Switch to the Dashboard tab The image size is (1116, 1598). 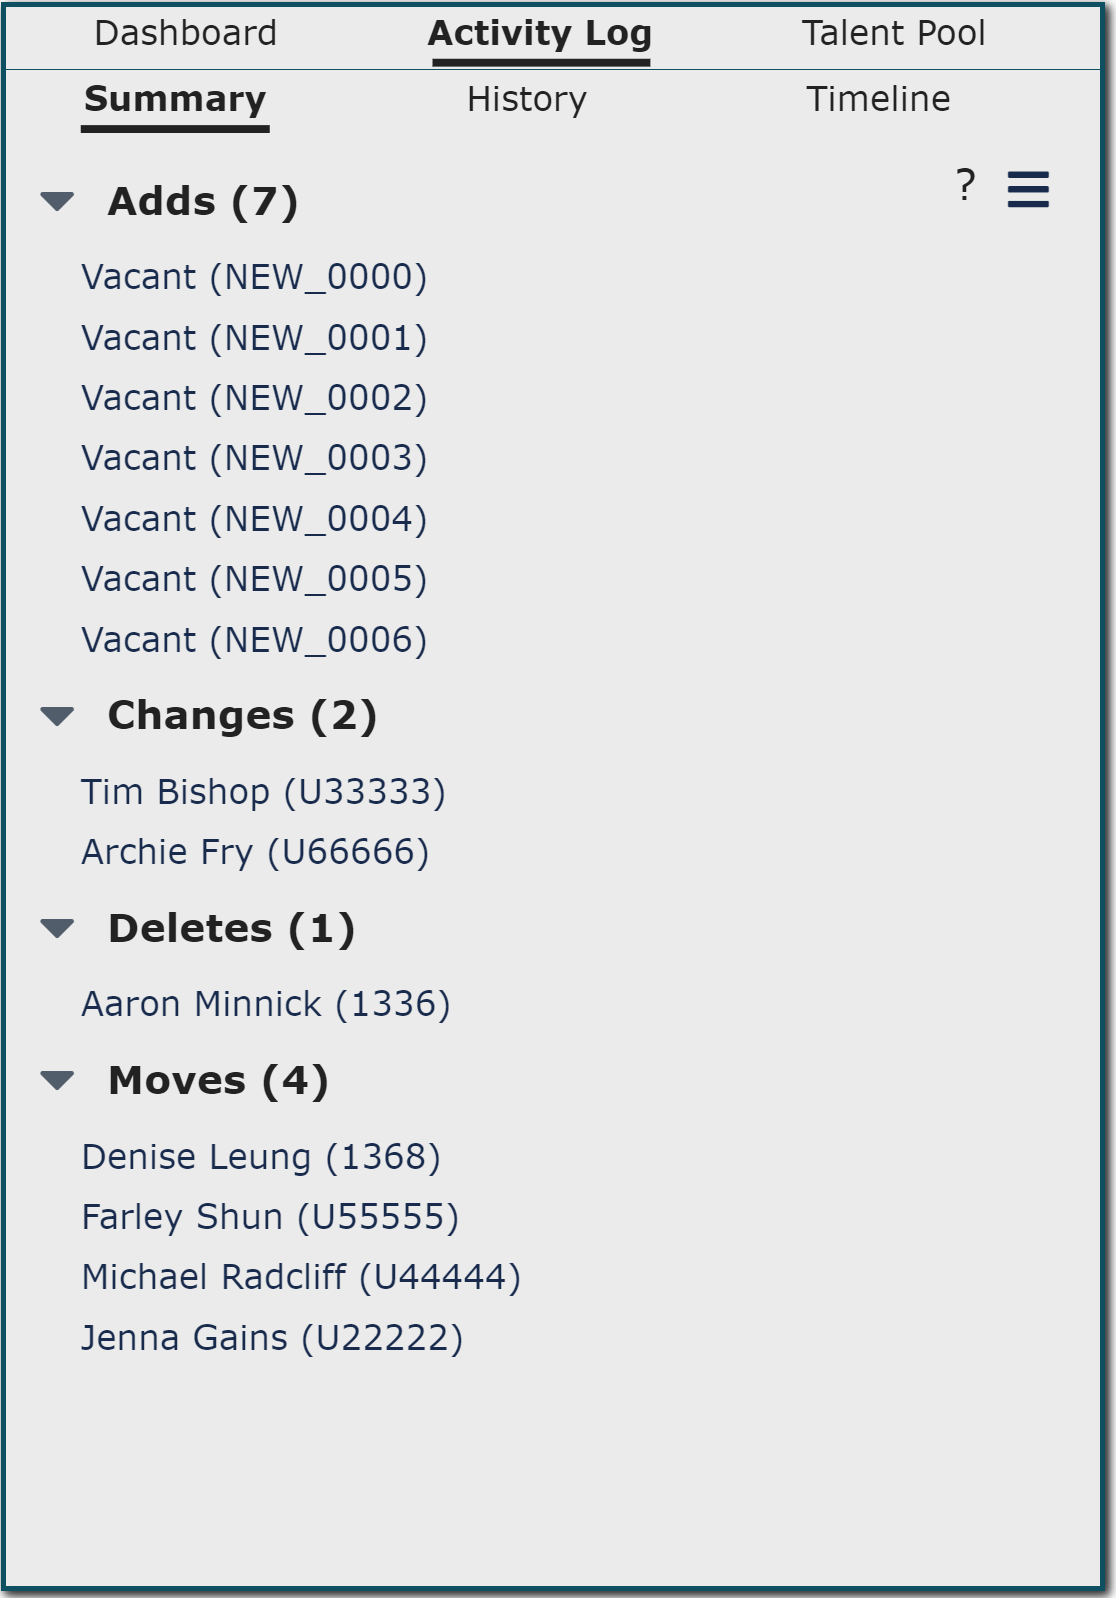[185, 34]
